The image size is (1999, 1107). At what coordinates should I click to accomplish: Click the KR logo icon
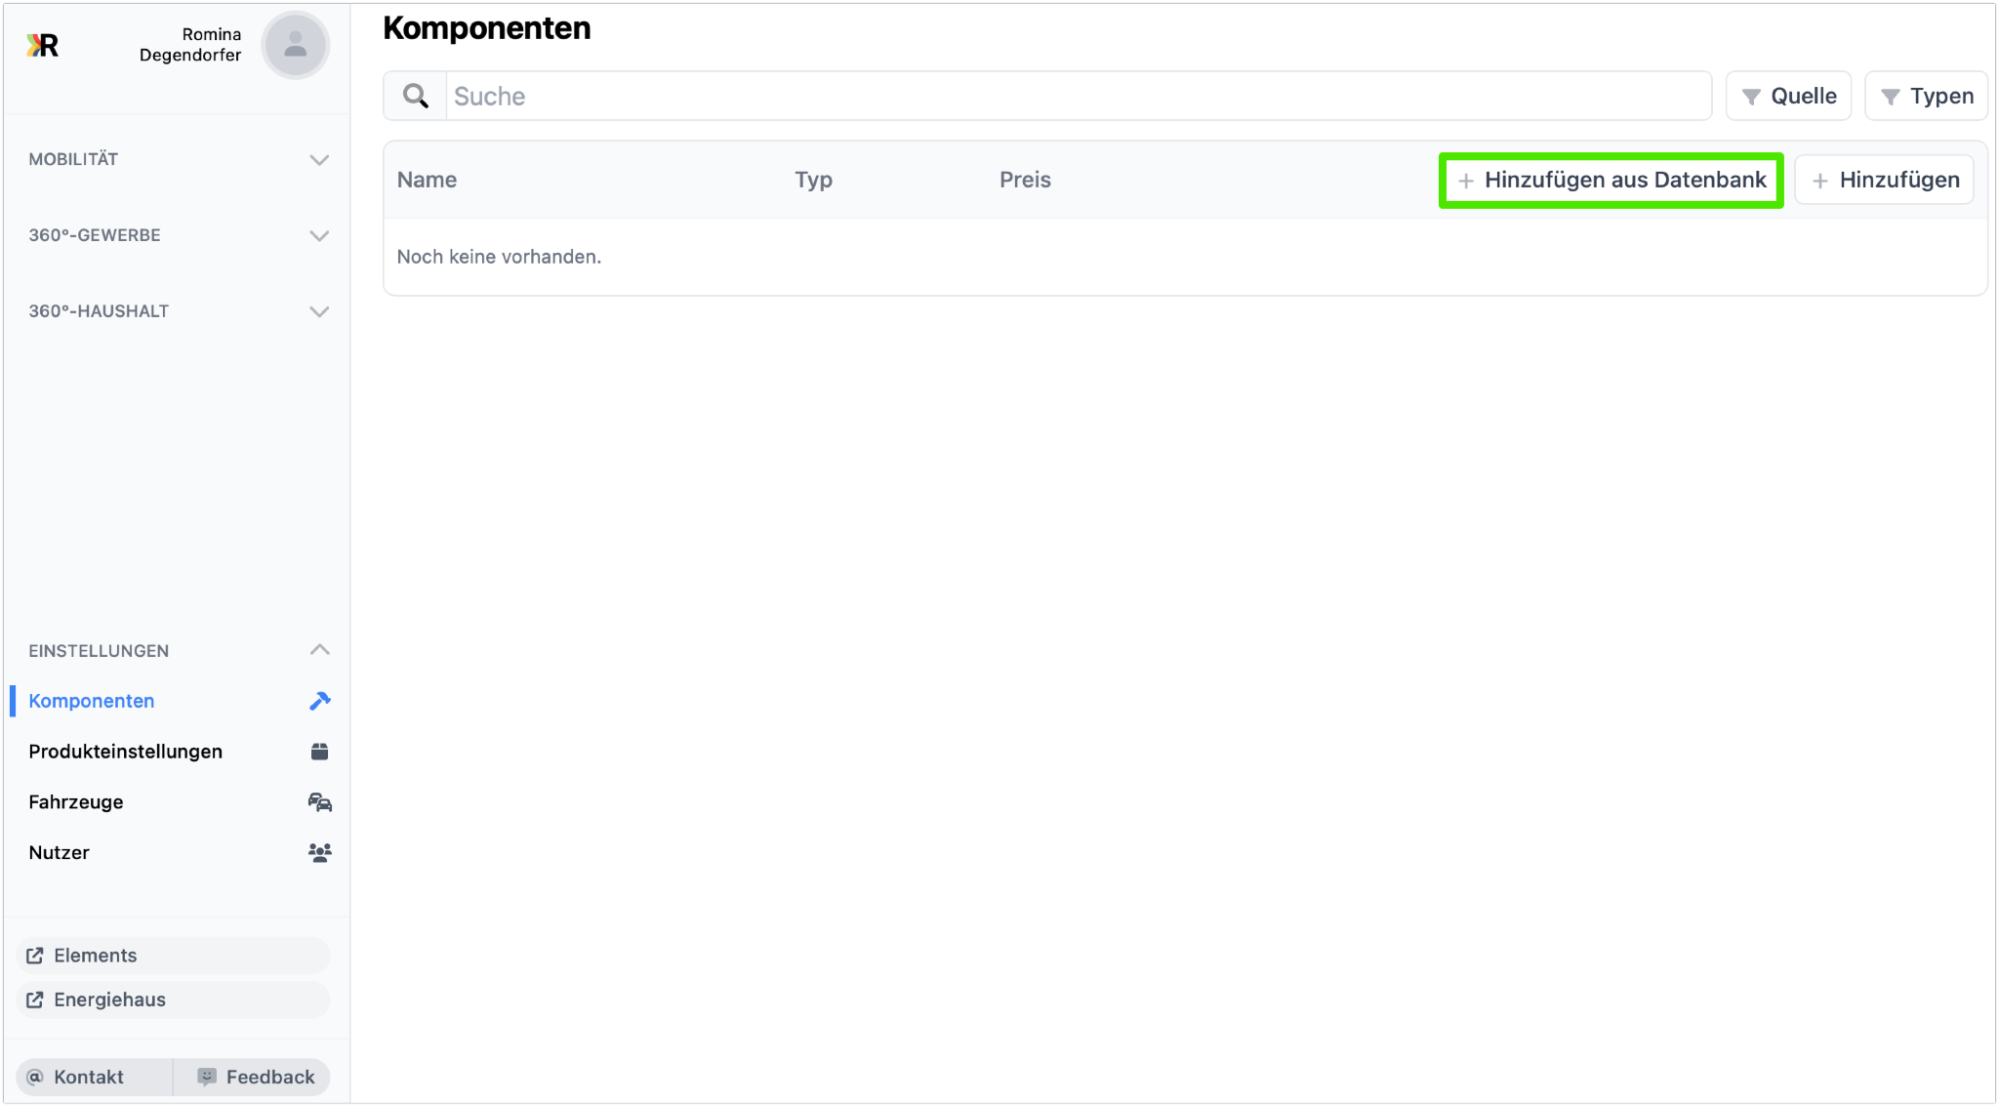tap(43, 45)
